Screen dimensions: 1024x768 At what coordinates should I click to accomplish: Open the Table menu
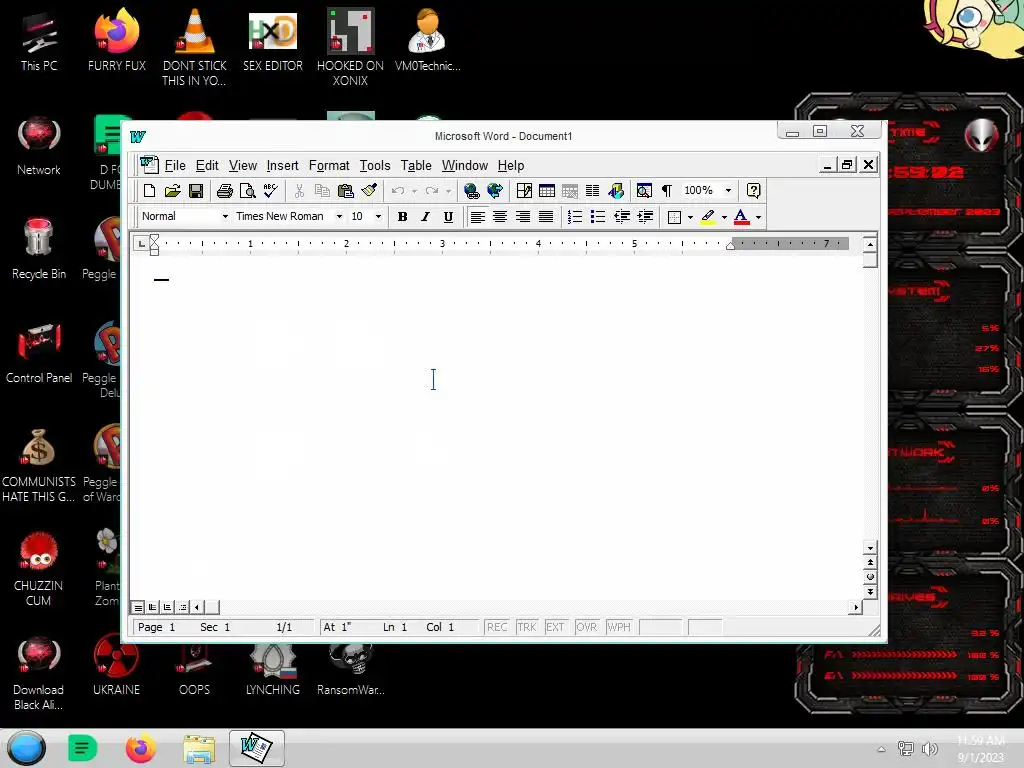(x=416, y=166)
